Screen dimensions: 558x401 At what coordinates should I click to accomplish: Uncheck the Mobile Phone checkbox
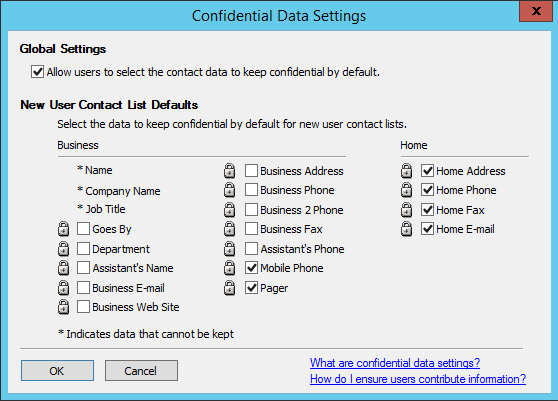[251, 268]
